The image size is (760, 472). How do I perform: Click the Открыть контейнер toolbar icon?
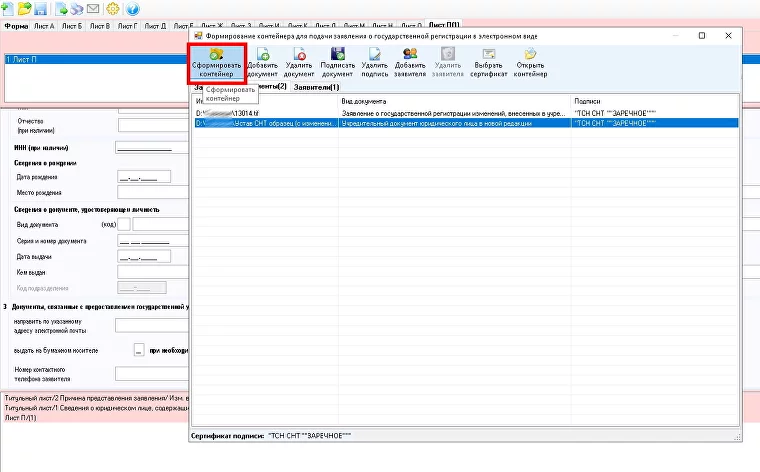530,63
